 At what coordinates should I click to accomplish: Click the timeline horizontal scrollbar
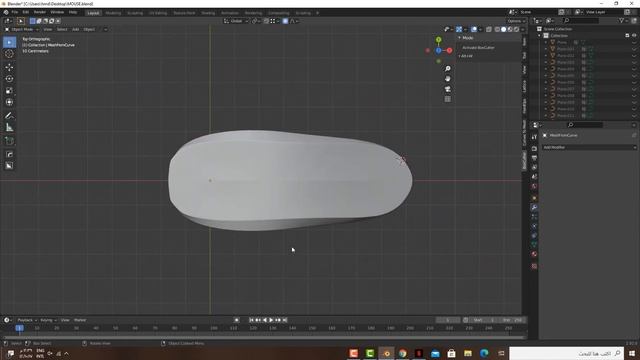point(263,338)
